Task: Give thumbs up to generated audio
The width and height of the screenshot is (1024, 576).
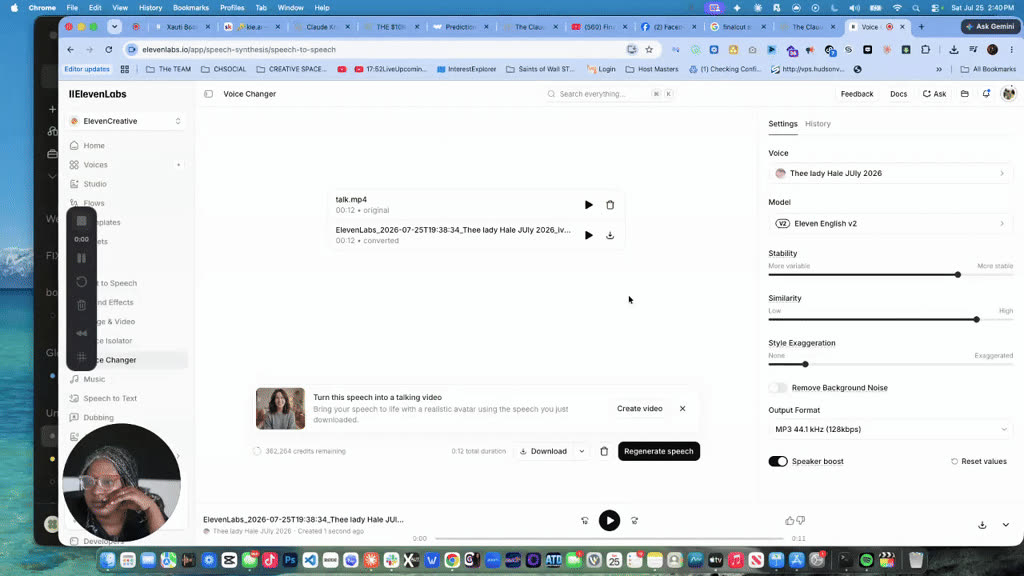Action: (790, 520)
